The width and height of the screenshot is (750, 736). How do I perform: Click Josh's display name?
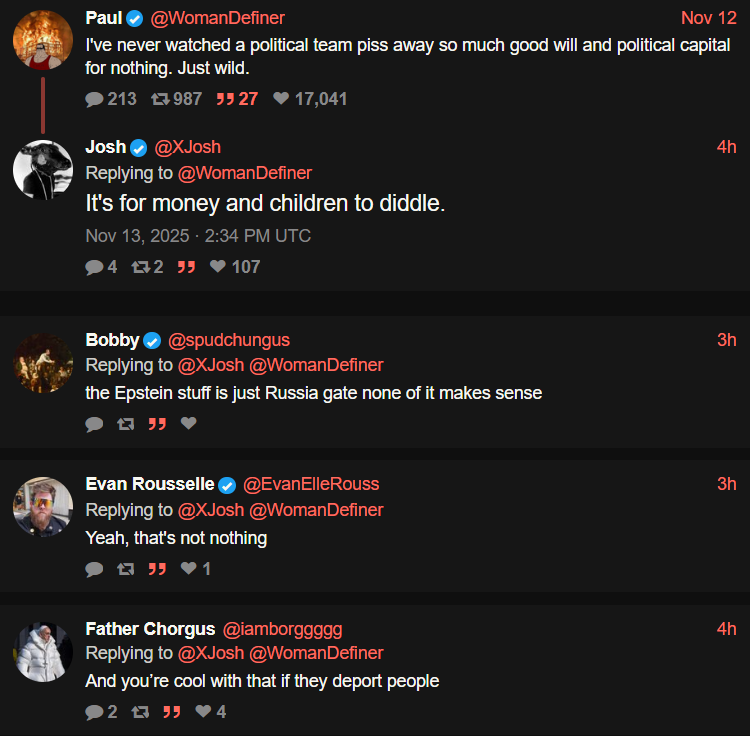point(105,147)
